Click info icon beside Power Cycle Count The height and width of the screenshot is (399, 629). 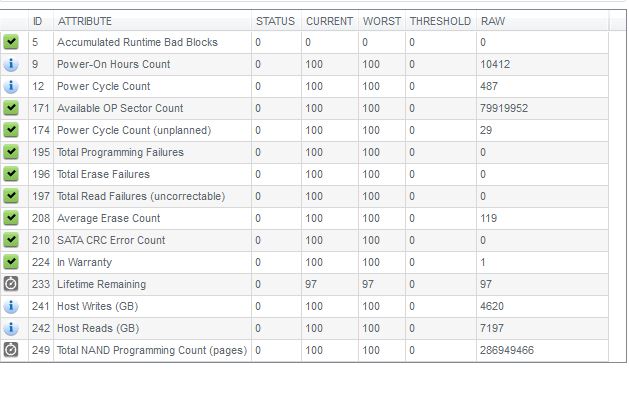[x=11, y=86]
